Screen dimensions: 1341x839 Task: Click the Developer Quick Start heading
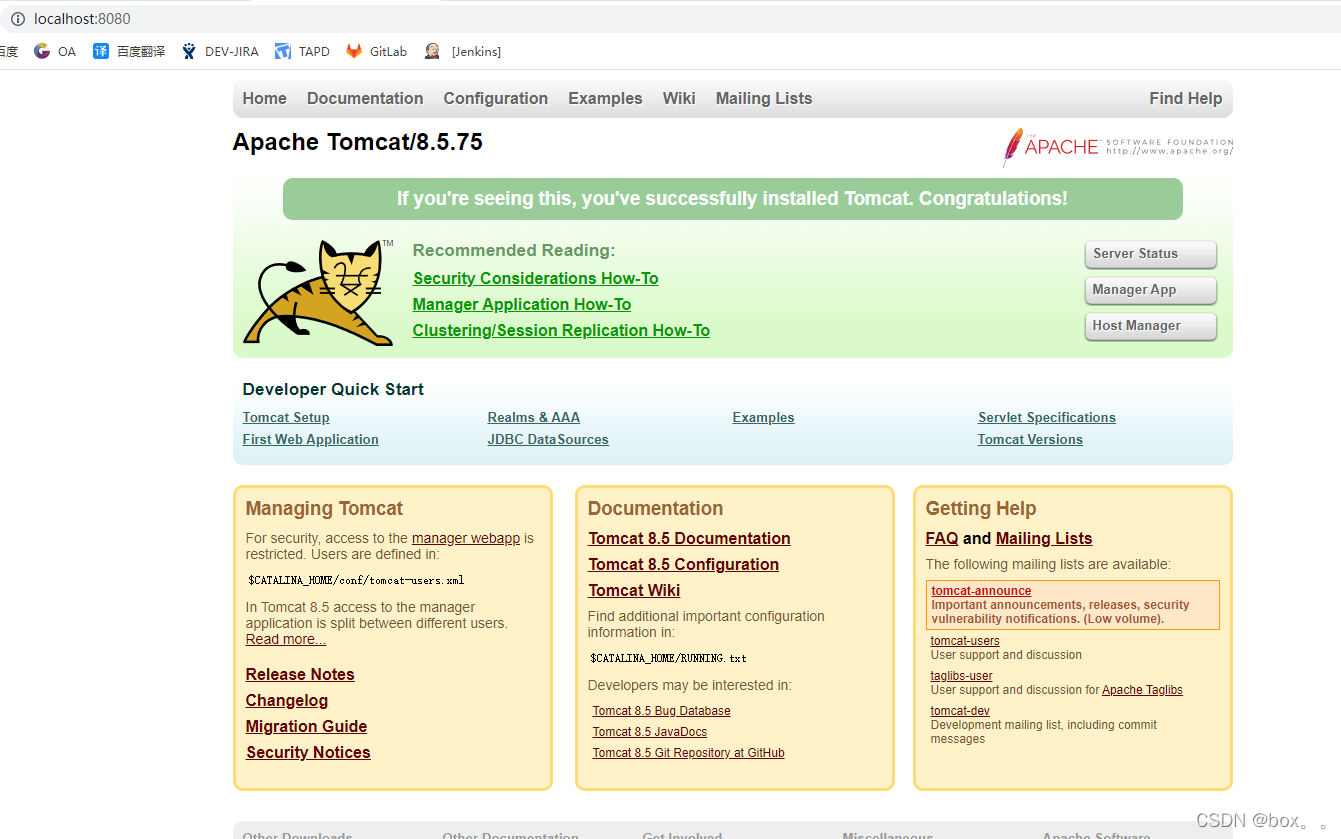pos(333,389)
